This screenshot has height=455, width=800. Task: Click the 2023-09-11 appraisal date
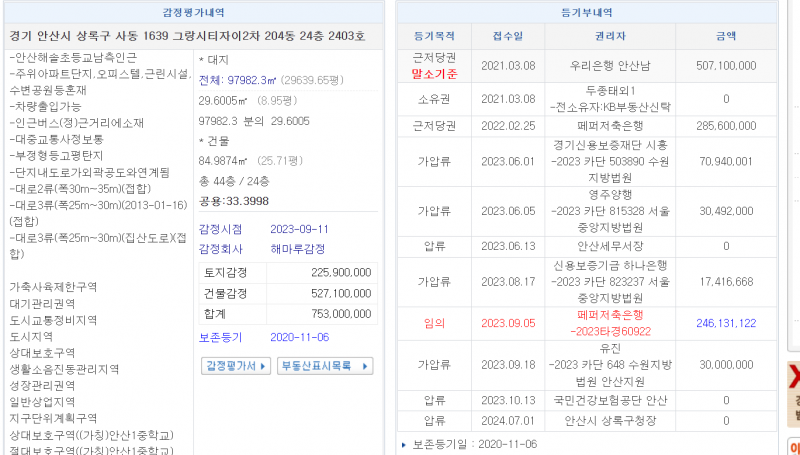(300, 229)
